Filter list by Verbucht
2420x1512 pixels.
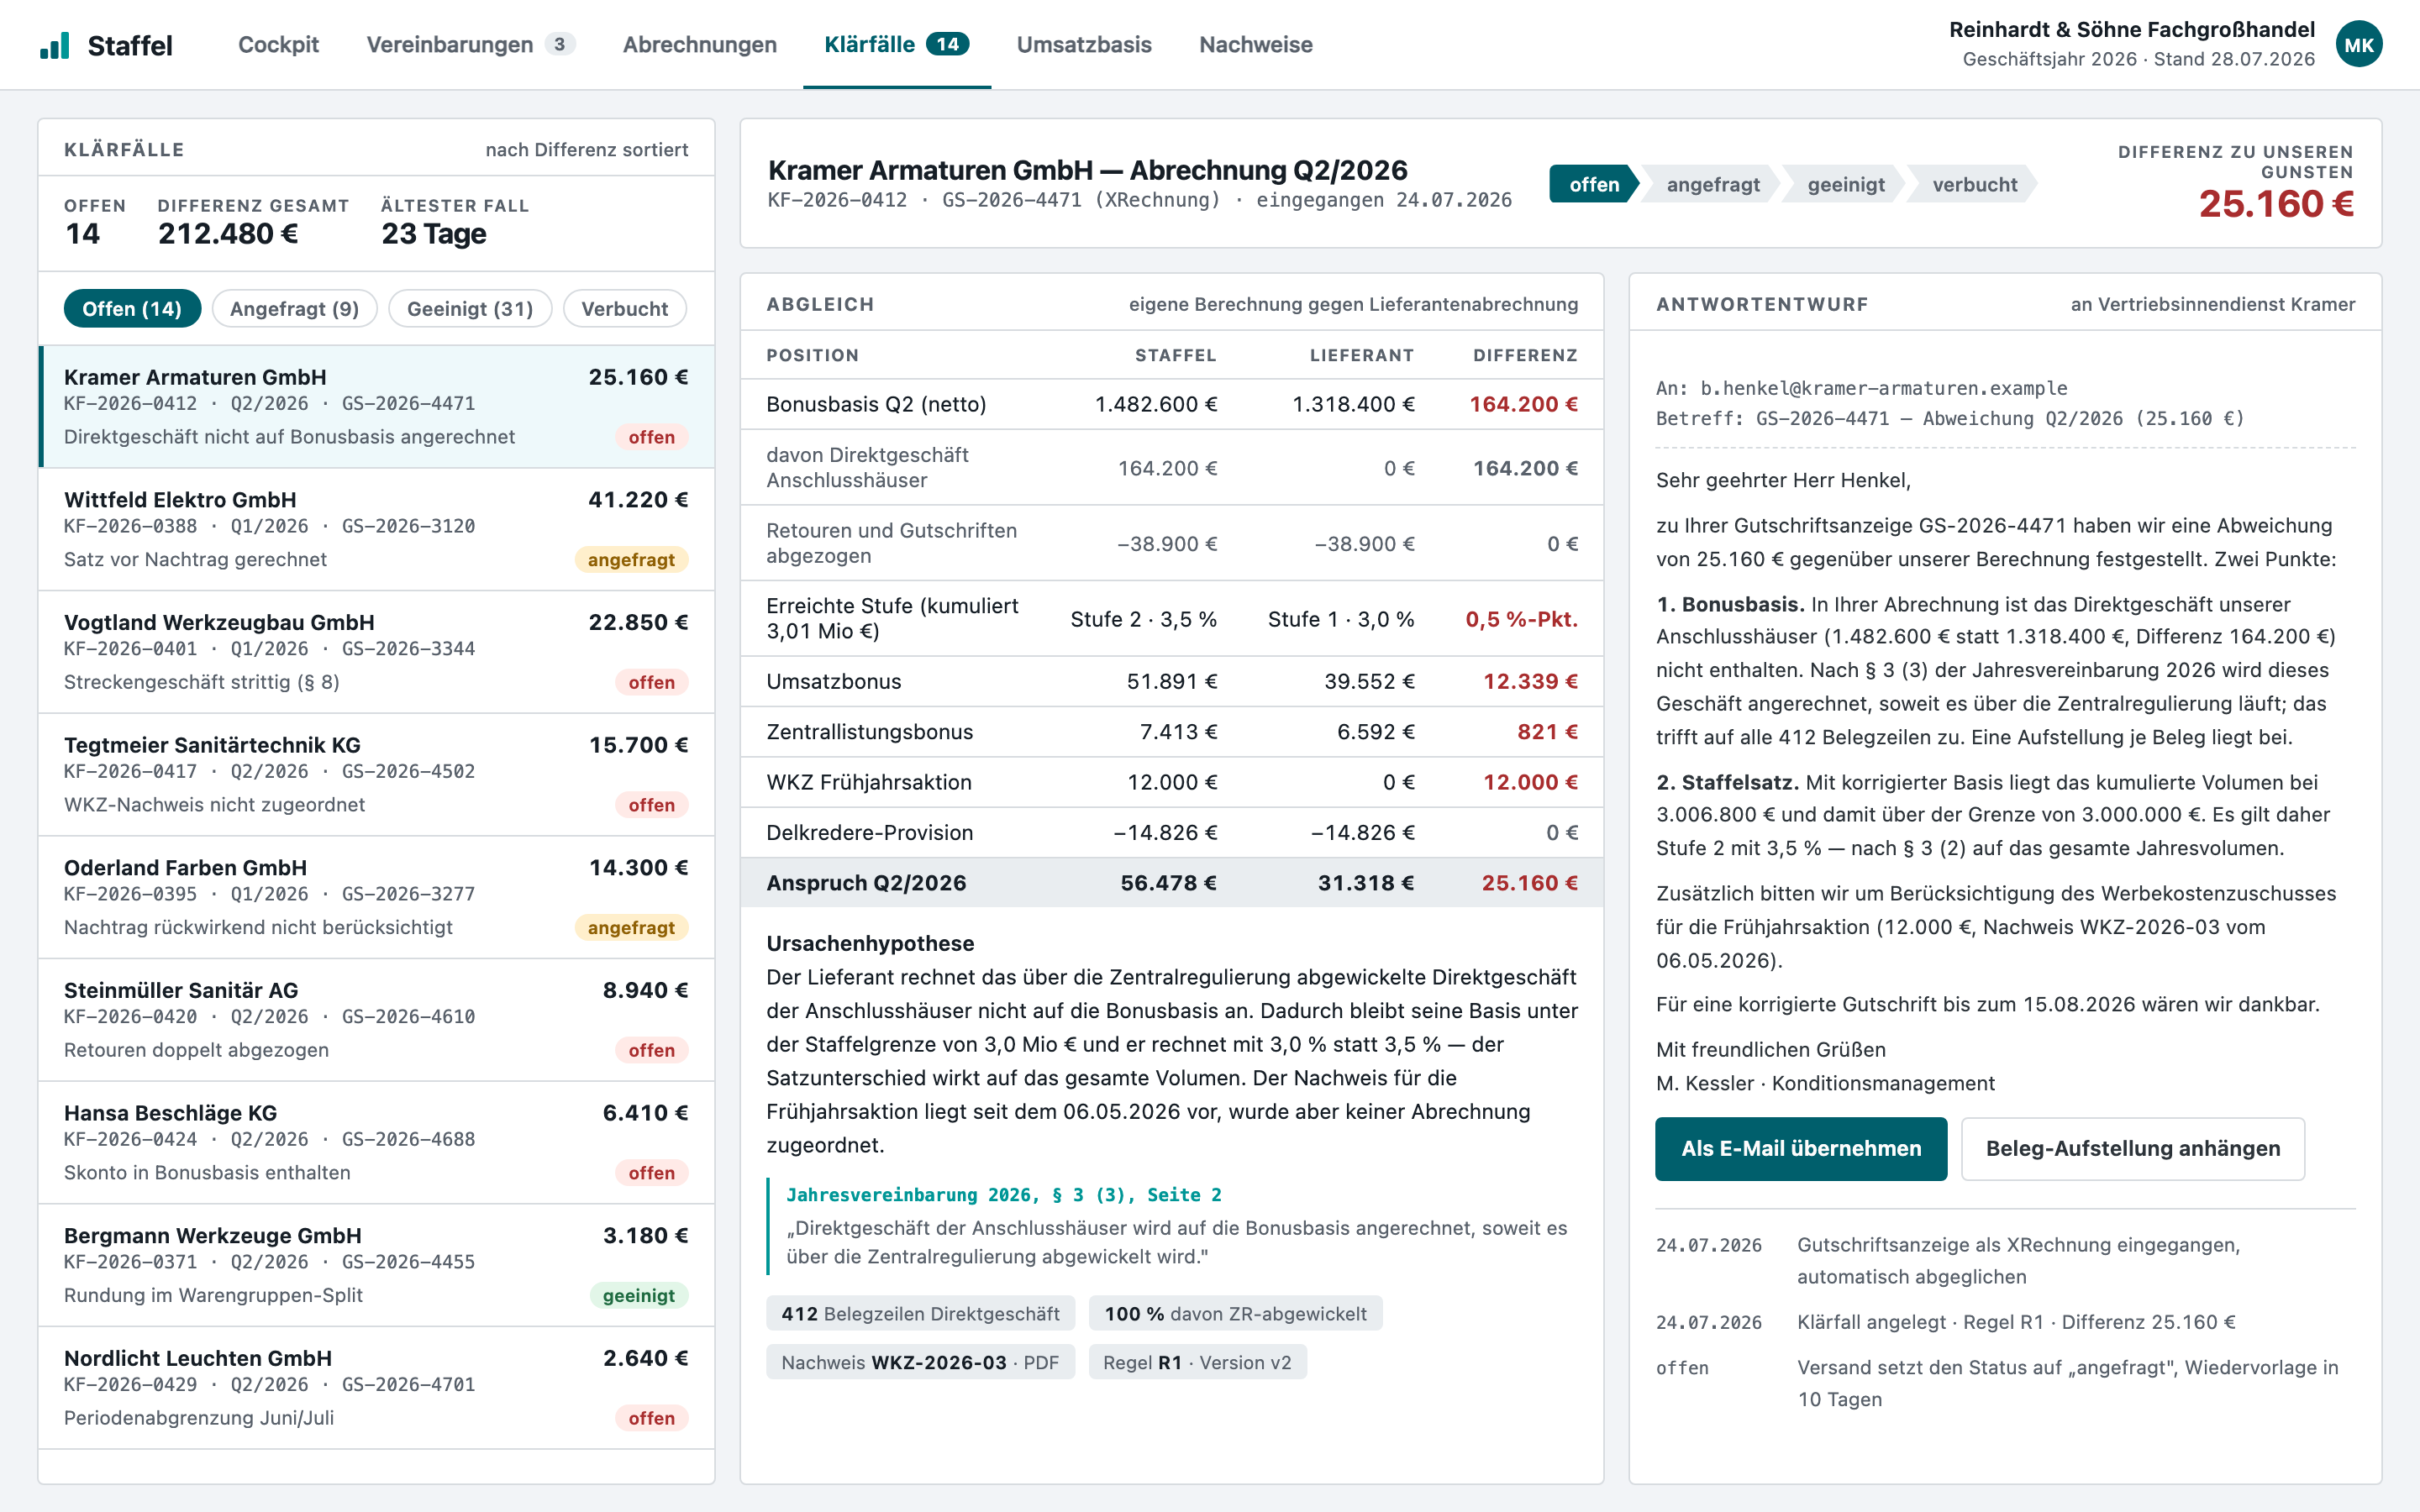pos(625,309)
